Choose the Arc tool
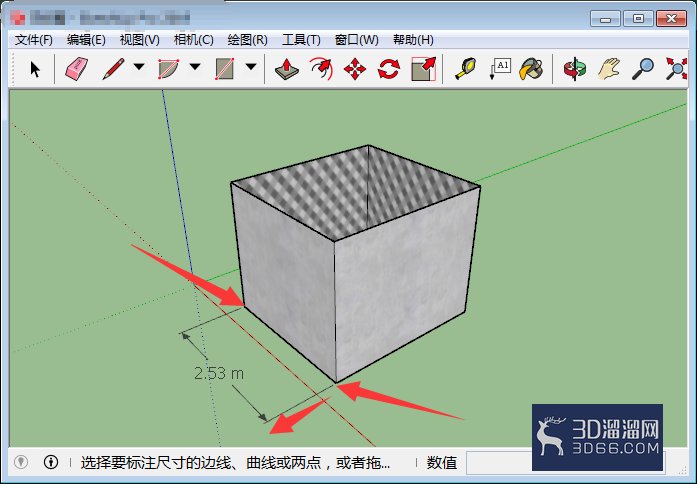Viewport: 697px width, 484px height. click(168, 69)
